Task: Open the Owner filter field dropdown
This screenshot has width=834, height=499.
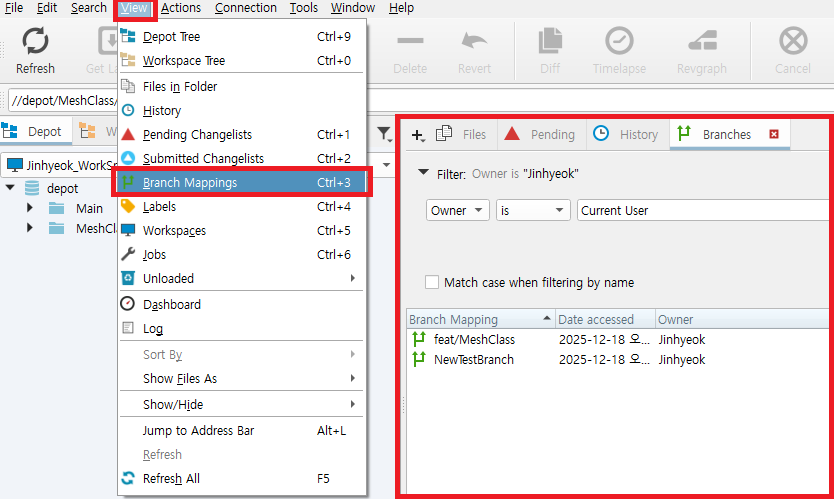Action: (457, 210)
